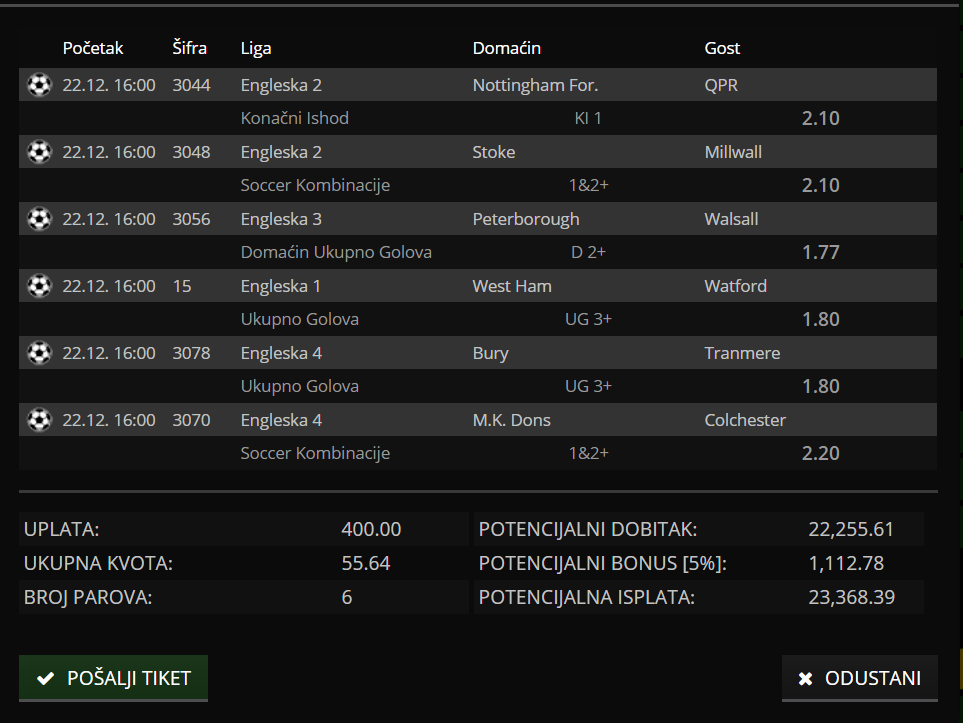Submit ticket with Pošalji Tiket button
The height and width of the screenshot is (723, 963).
point(114,678)
